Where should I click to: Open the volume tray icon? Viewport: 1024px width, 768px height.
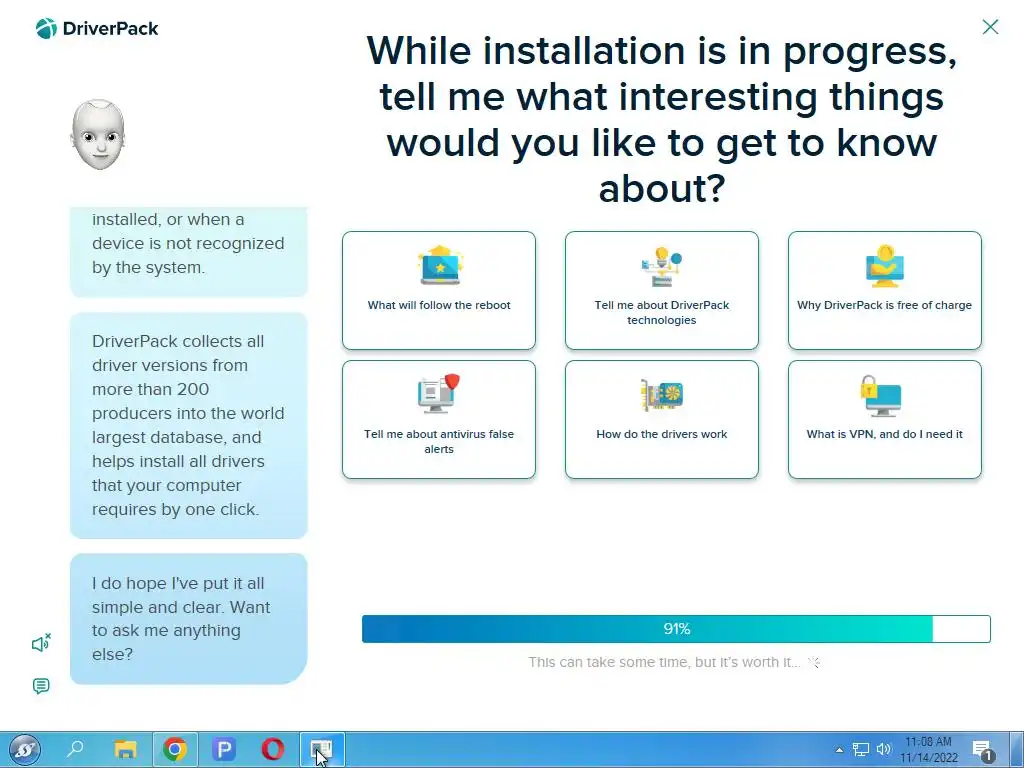(884, 750)
